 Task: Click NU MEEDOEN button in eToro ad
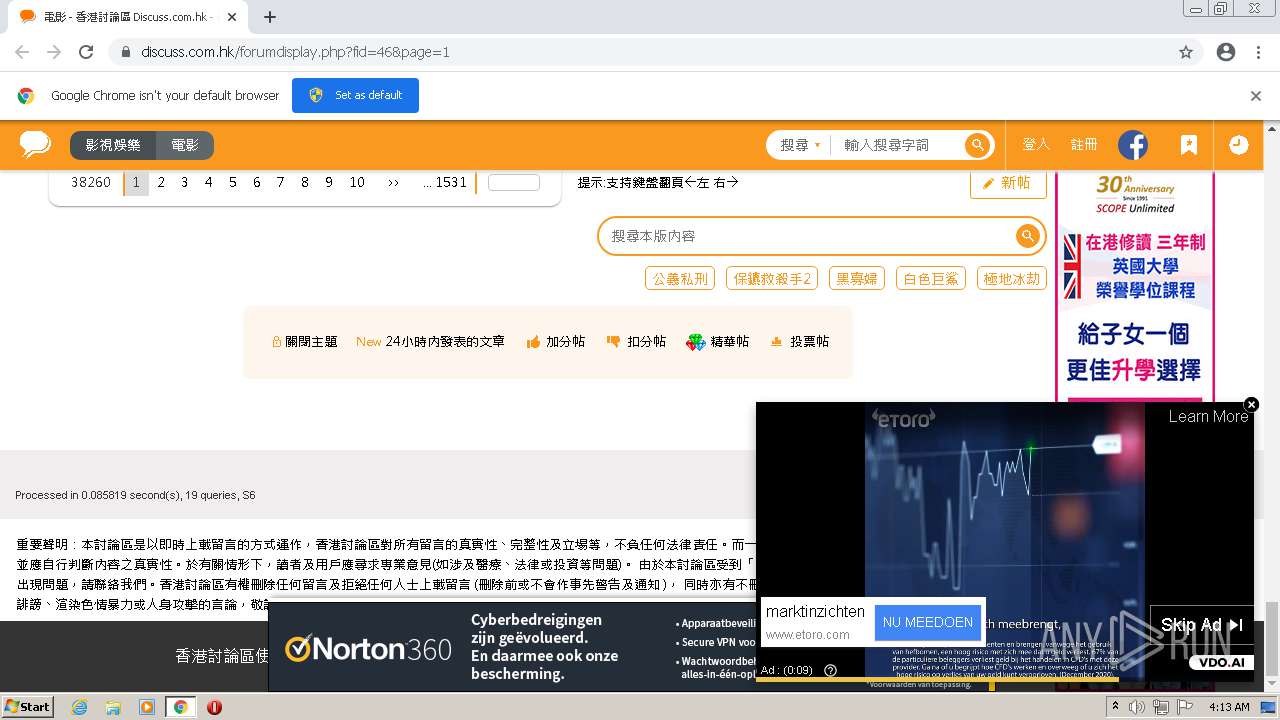click(928, 622)
